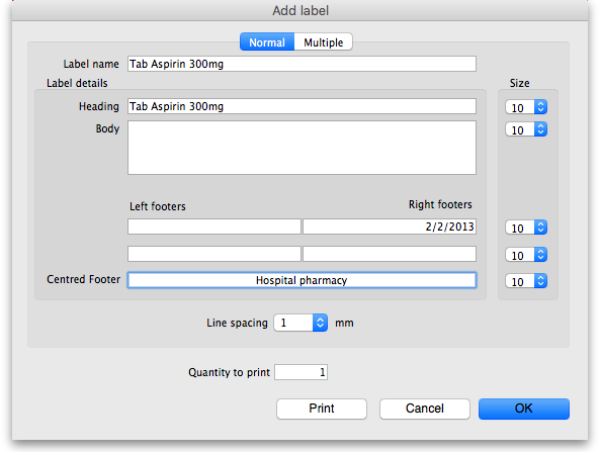Open the Centred Footer size dropdown
The height and width of the screenshot is (452, 600).
527,281
